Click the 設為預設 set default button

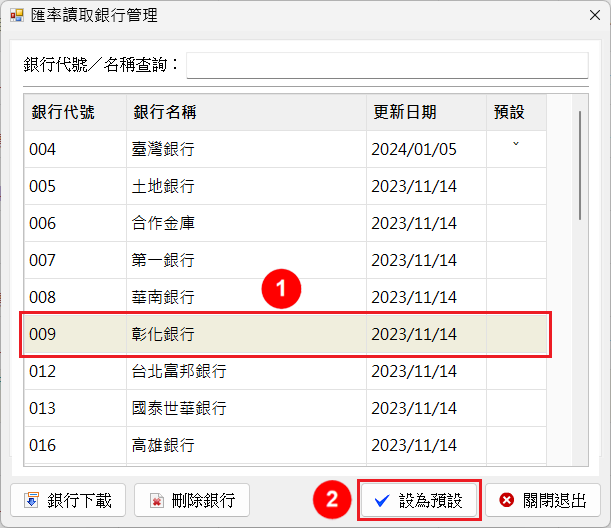[x=419, y=500]
